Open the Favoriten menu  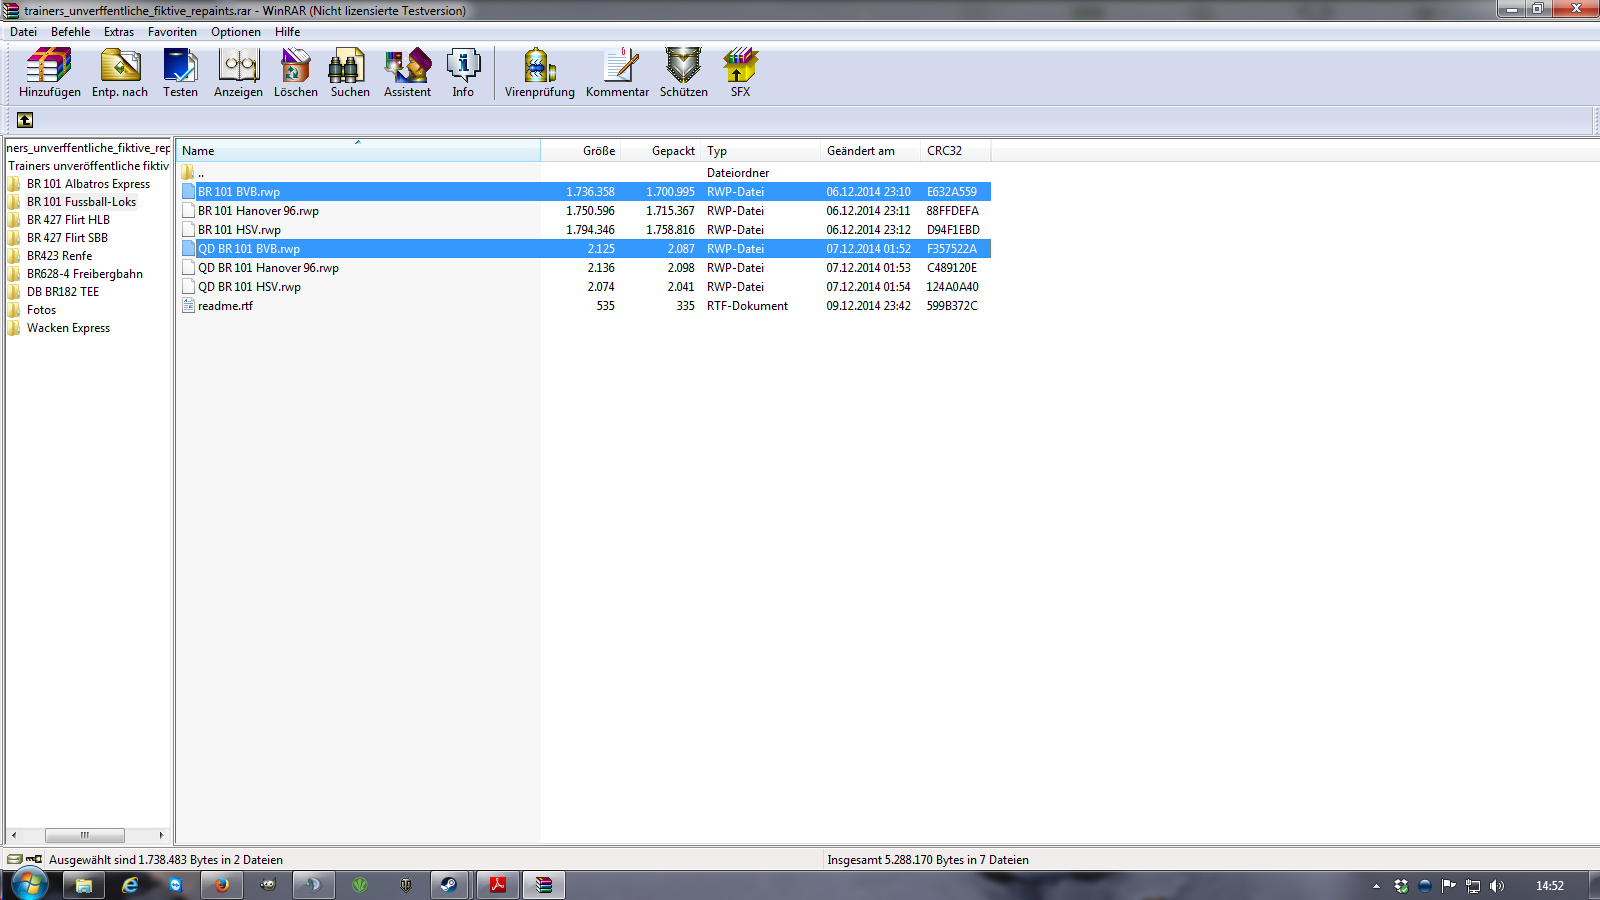[172, 32]
